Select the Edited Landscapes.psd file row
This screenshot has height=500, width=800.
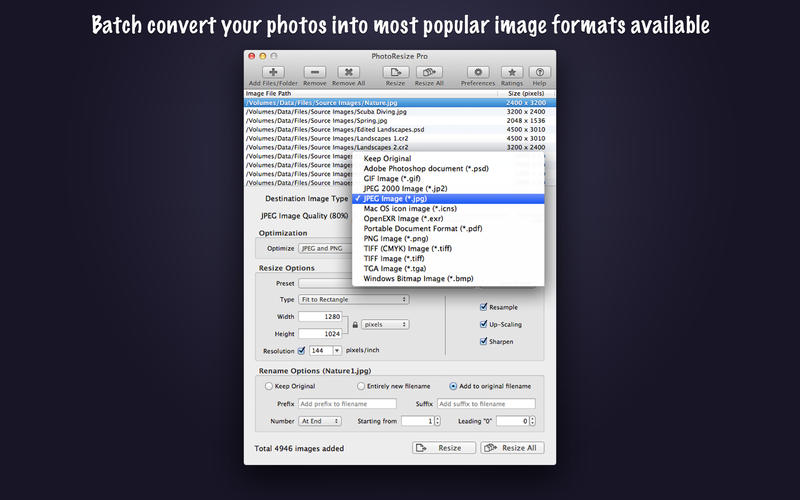pyautogui.click(x=400, y=130)
